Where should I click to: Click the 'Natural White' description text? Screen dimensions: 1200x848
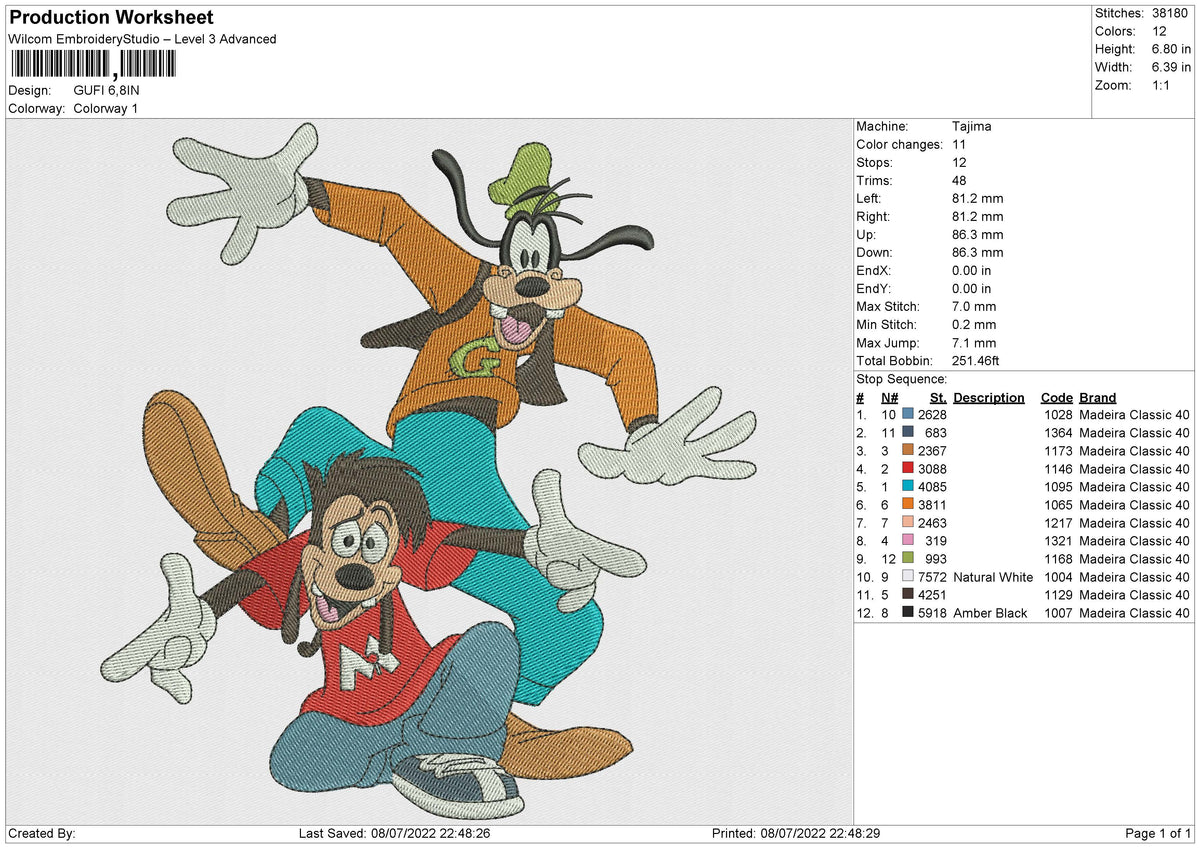pyautogui.click(x=993, y=577)
